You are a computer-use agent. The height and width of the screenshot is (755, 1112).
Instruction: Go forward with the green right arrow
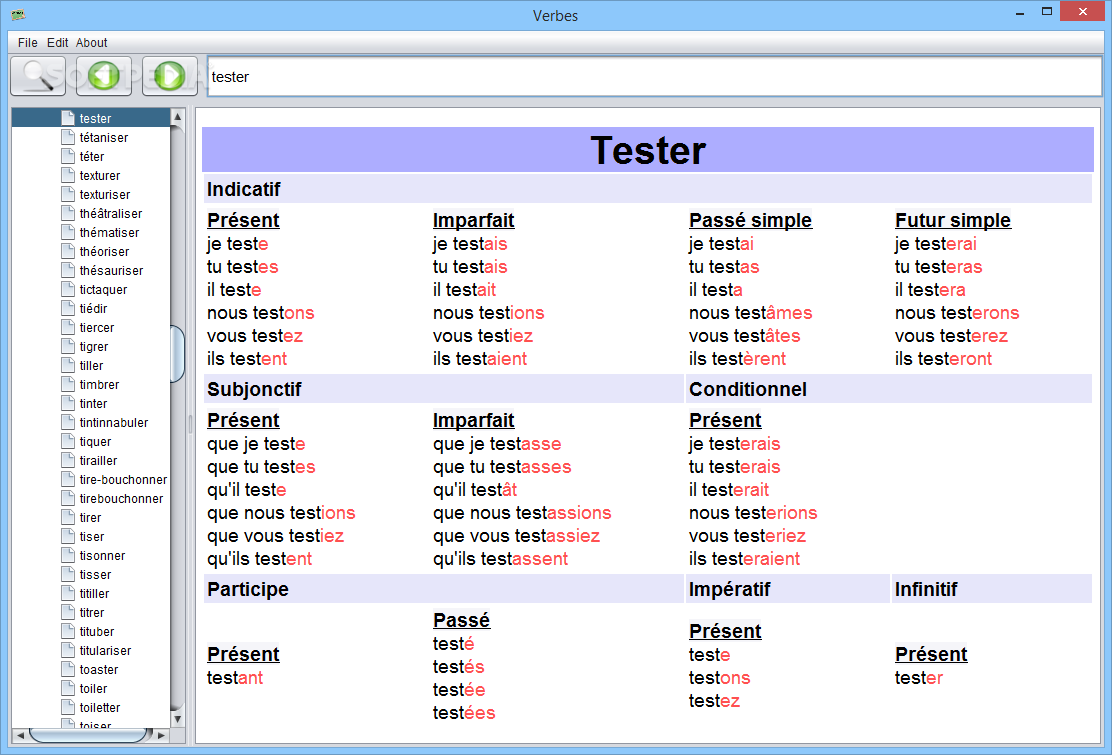click(170, 76)
